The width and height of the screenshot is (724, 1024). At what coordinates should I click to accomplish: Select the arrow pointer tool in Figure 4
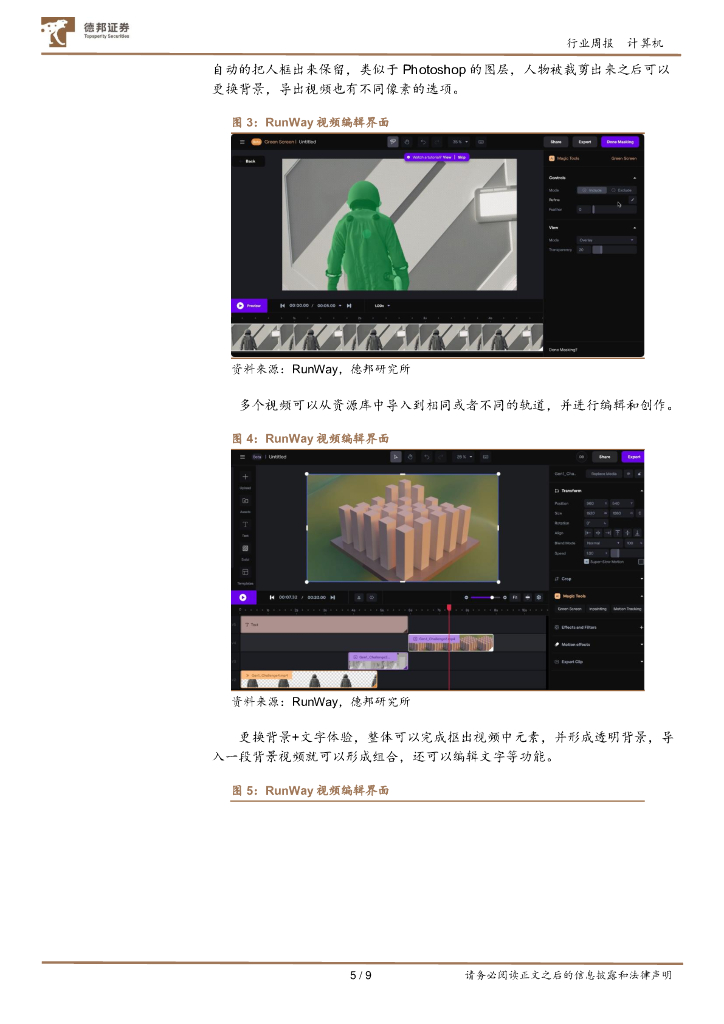[396, 457]
